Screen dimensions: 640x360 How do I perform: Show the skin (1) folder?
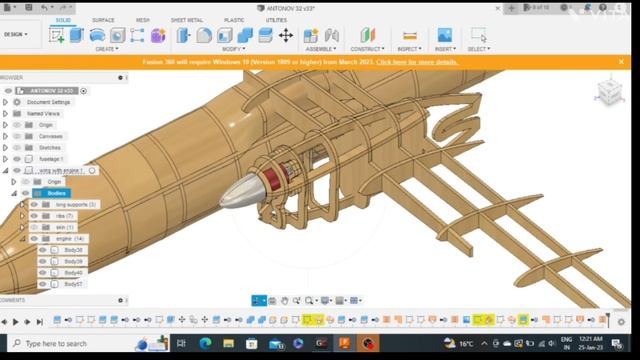pyautogui.click(x=34, y=227)
